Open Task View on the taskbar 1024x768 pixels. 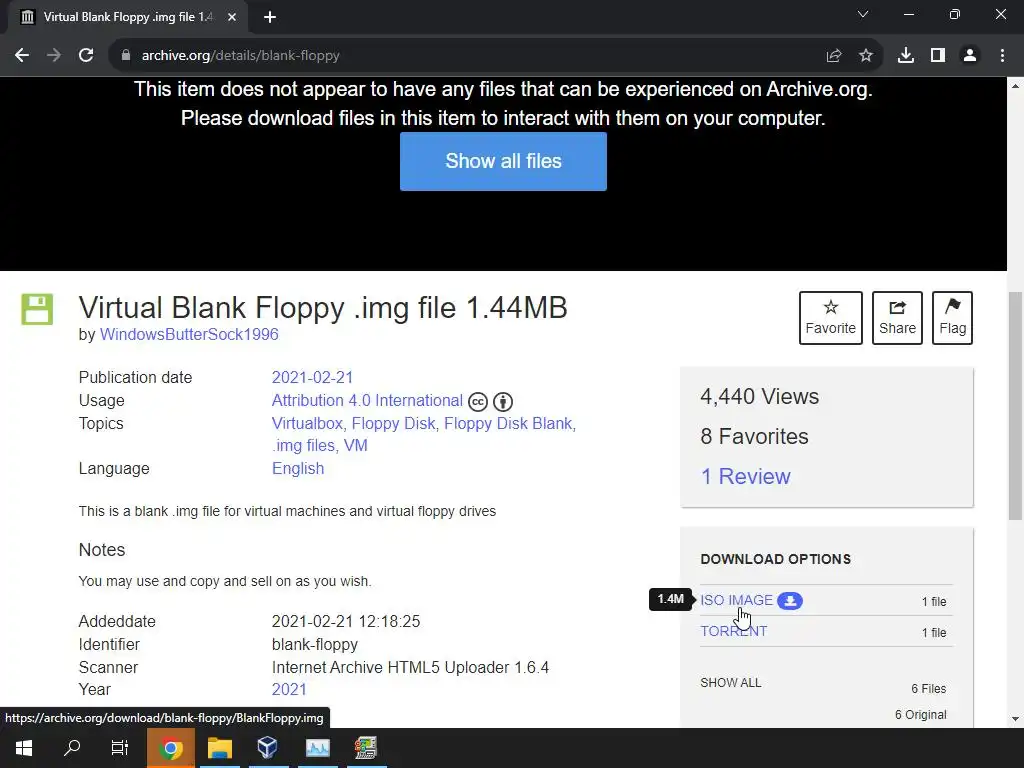pyautogui.click(x=120, y=748)
